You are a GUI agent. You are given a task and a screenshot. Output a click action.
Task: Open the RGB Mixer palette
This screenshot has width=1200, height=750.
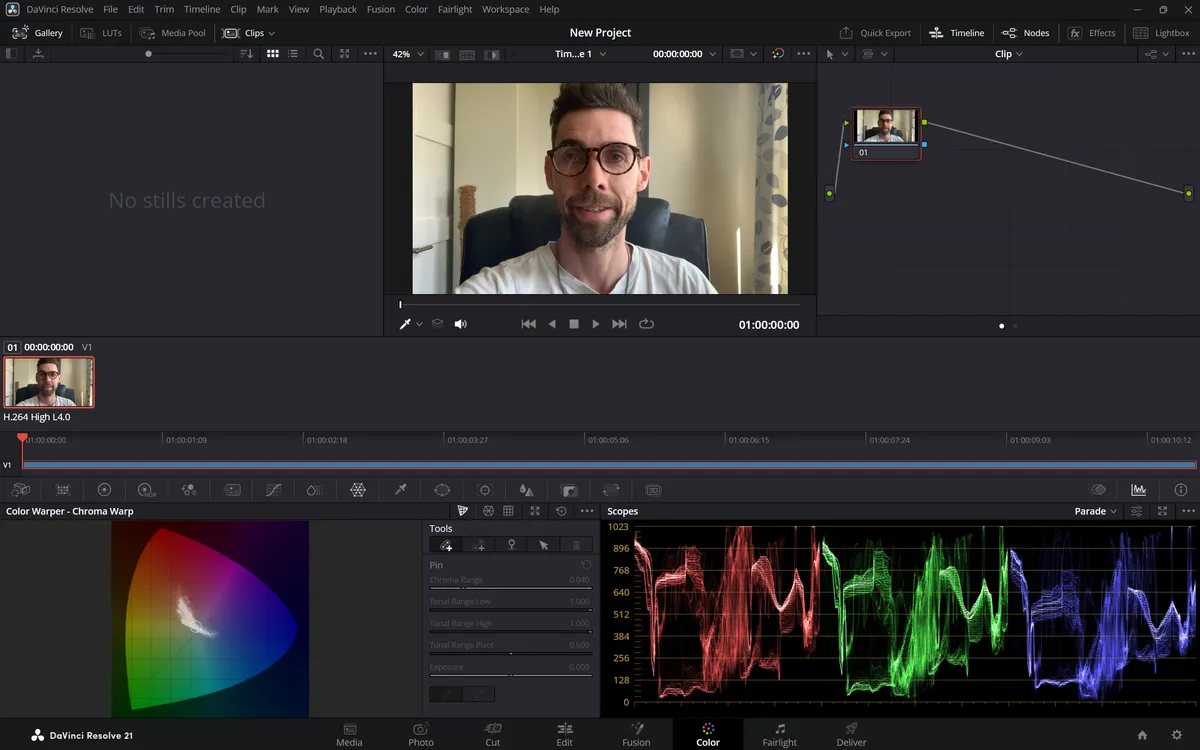pyautogui.click(x=188, y=490)
